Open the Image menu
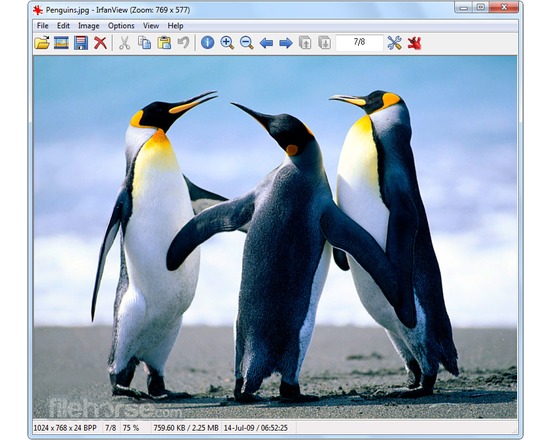The width and height of the screenshot is (550, 440). pyautogui.click(x=88, y=26)
